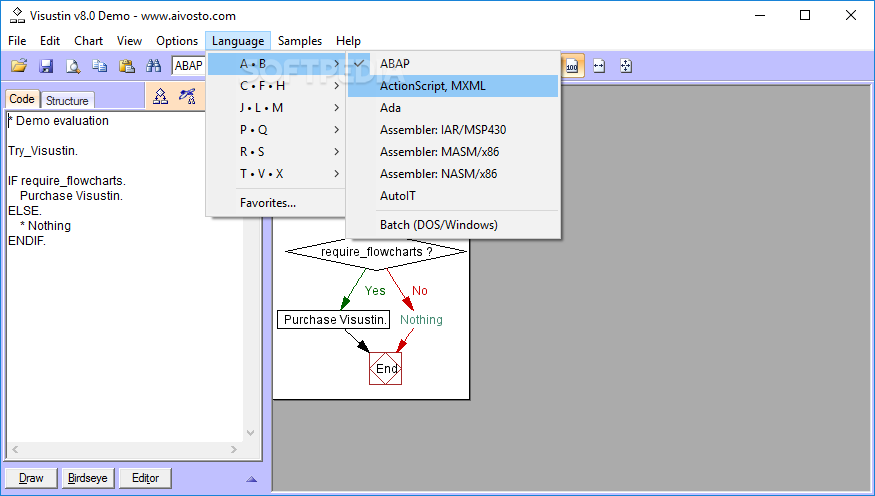Expand the T • V • X submenu
The image size is (875, 496).
point(276,174)
